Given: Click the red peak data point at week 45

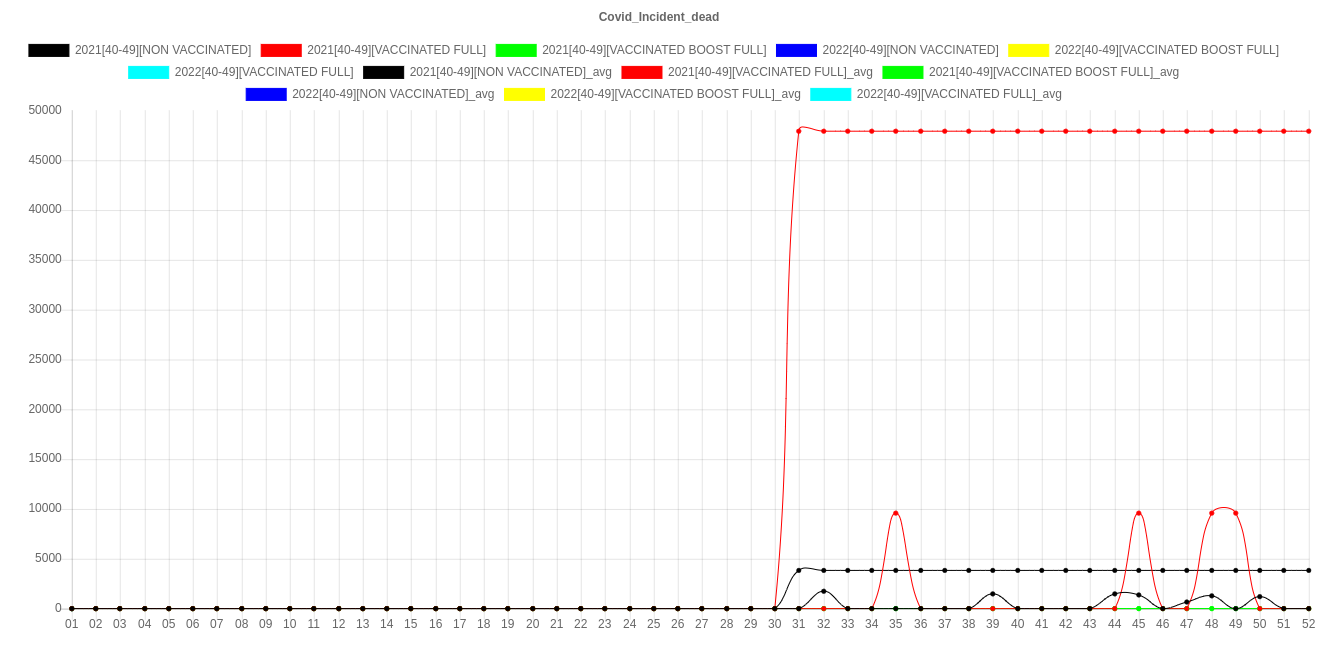Looking at the screenshot, I should tap(1138, 513).
